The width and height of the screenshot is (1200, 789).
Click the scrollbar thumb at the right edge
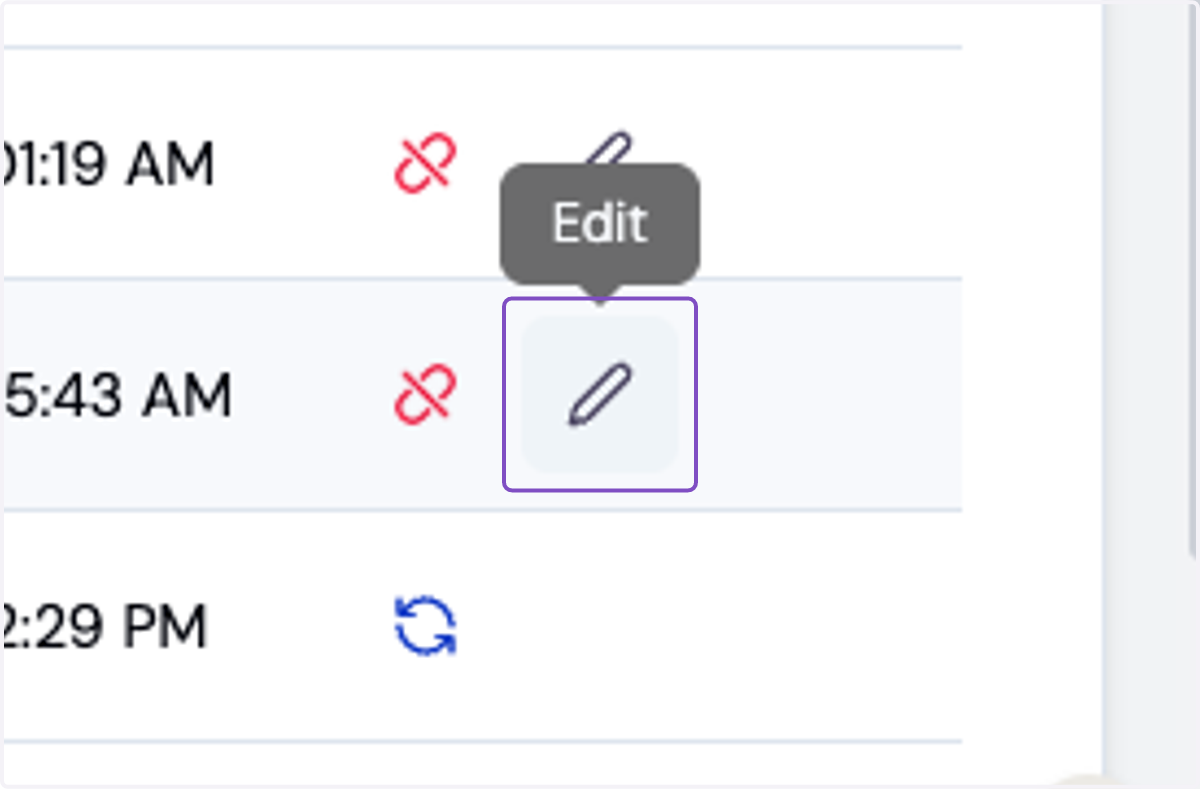click(x=1195, y=280)
